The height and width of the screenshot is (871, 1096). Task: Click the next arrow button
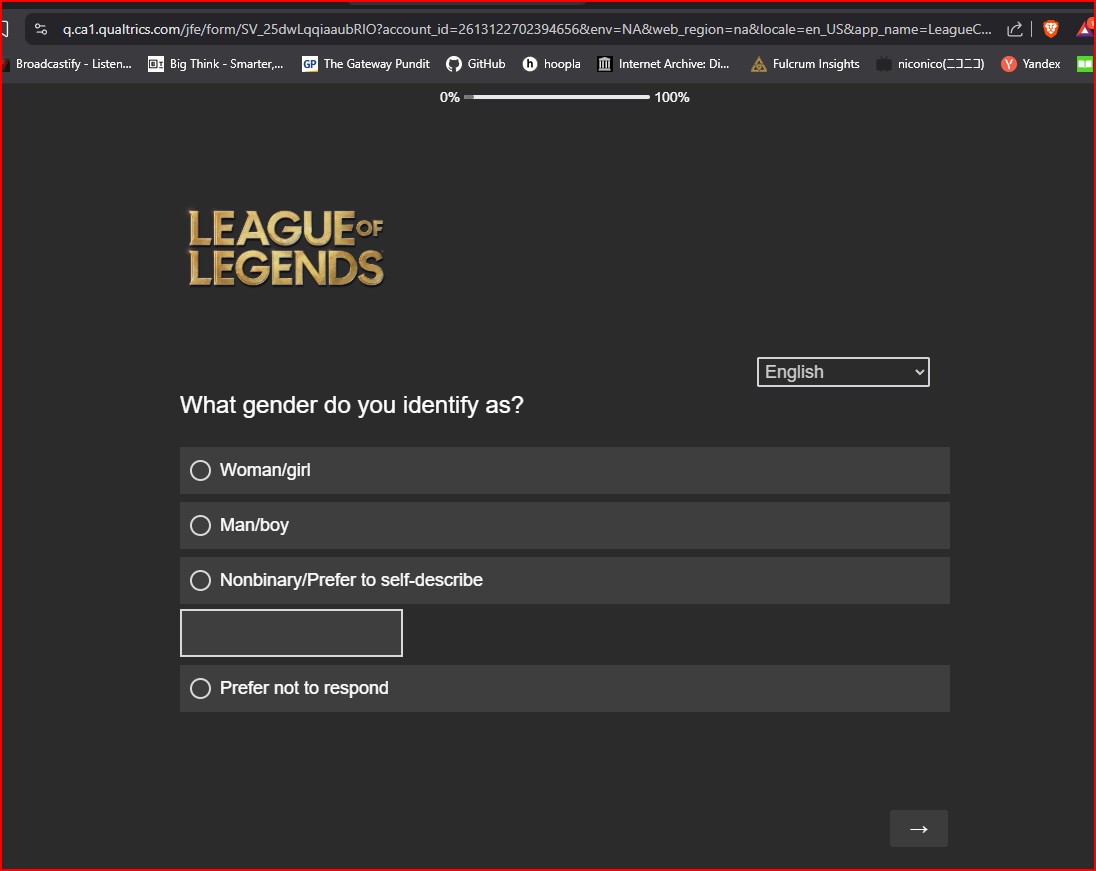point(918,829)
